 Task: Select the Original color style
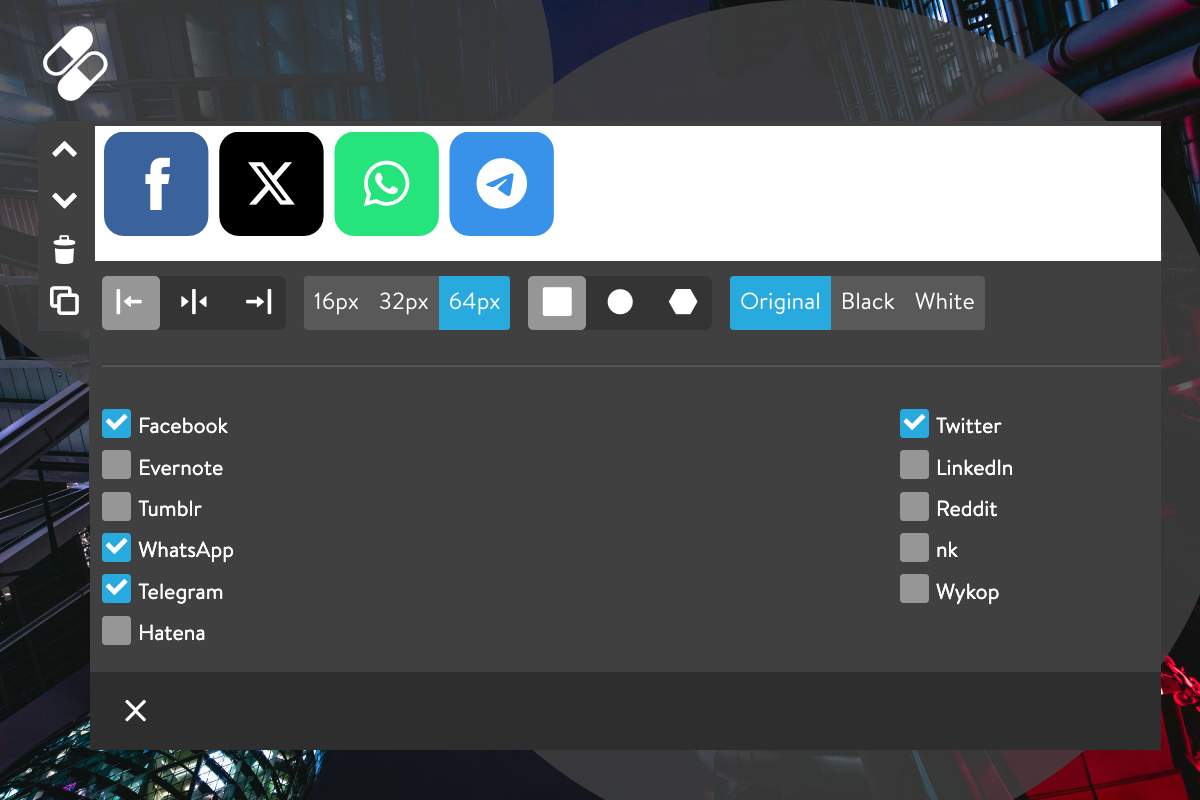click(x=780, y=303)
